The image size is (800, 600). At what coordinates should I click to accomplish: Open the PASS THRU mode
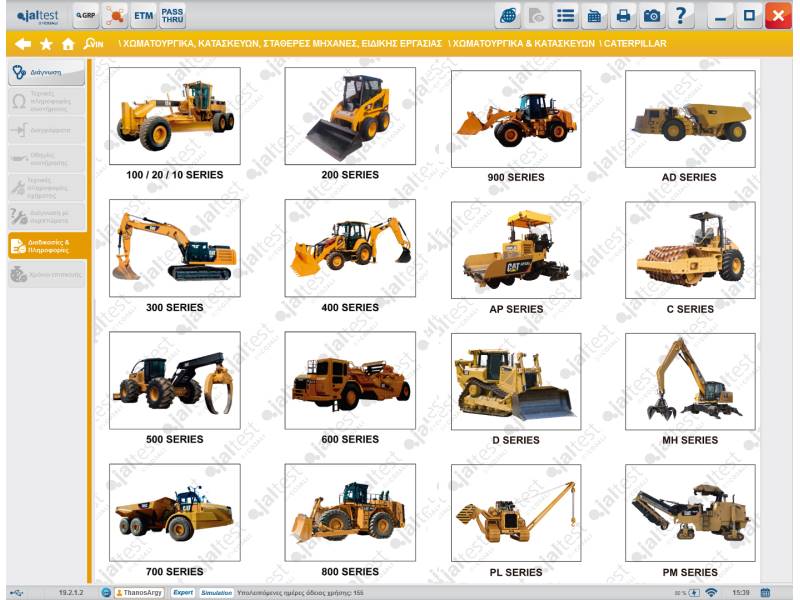point(172,15)
